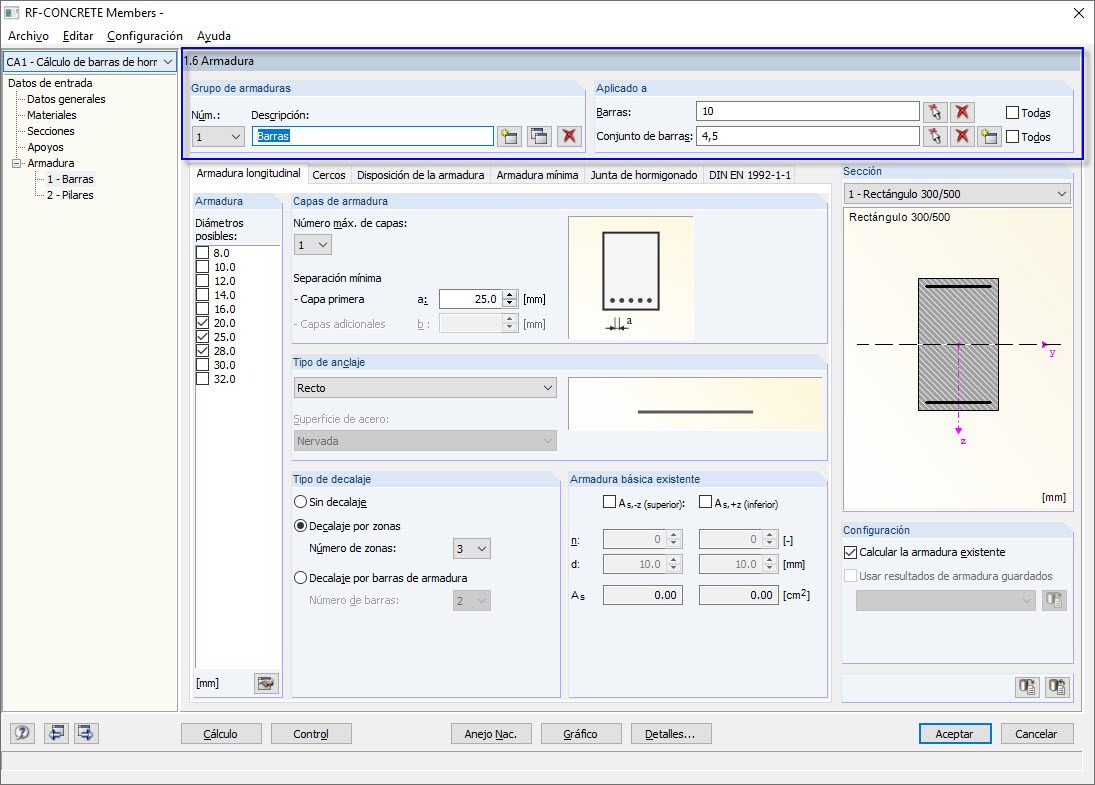This screenshot has height=785, width=1095.
Task: Switch to the Cercos tab
Action: (x=329, y=173)
